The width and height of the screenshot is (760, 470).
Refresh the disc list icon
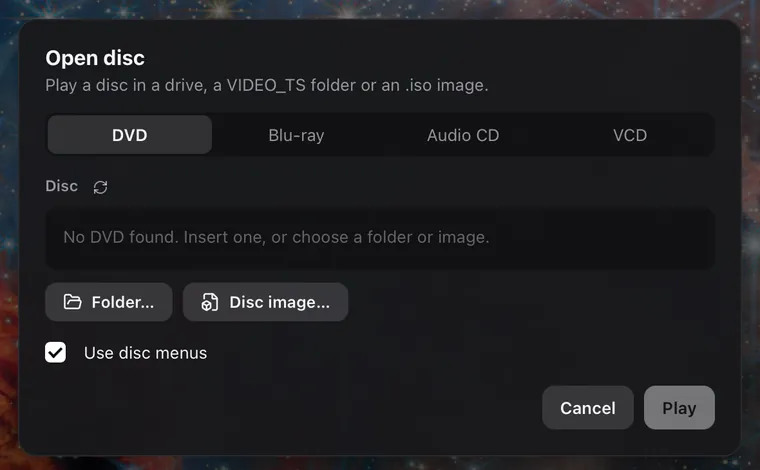(100, 187)
